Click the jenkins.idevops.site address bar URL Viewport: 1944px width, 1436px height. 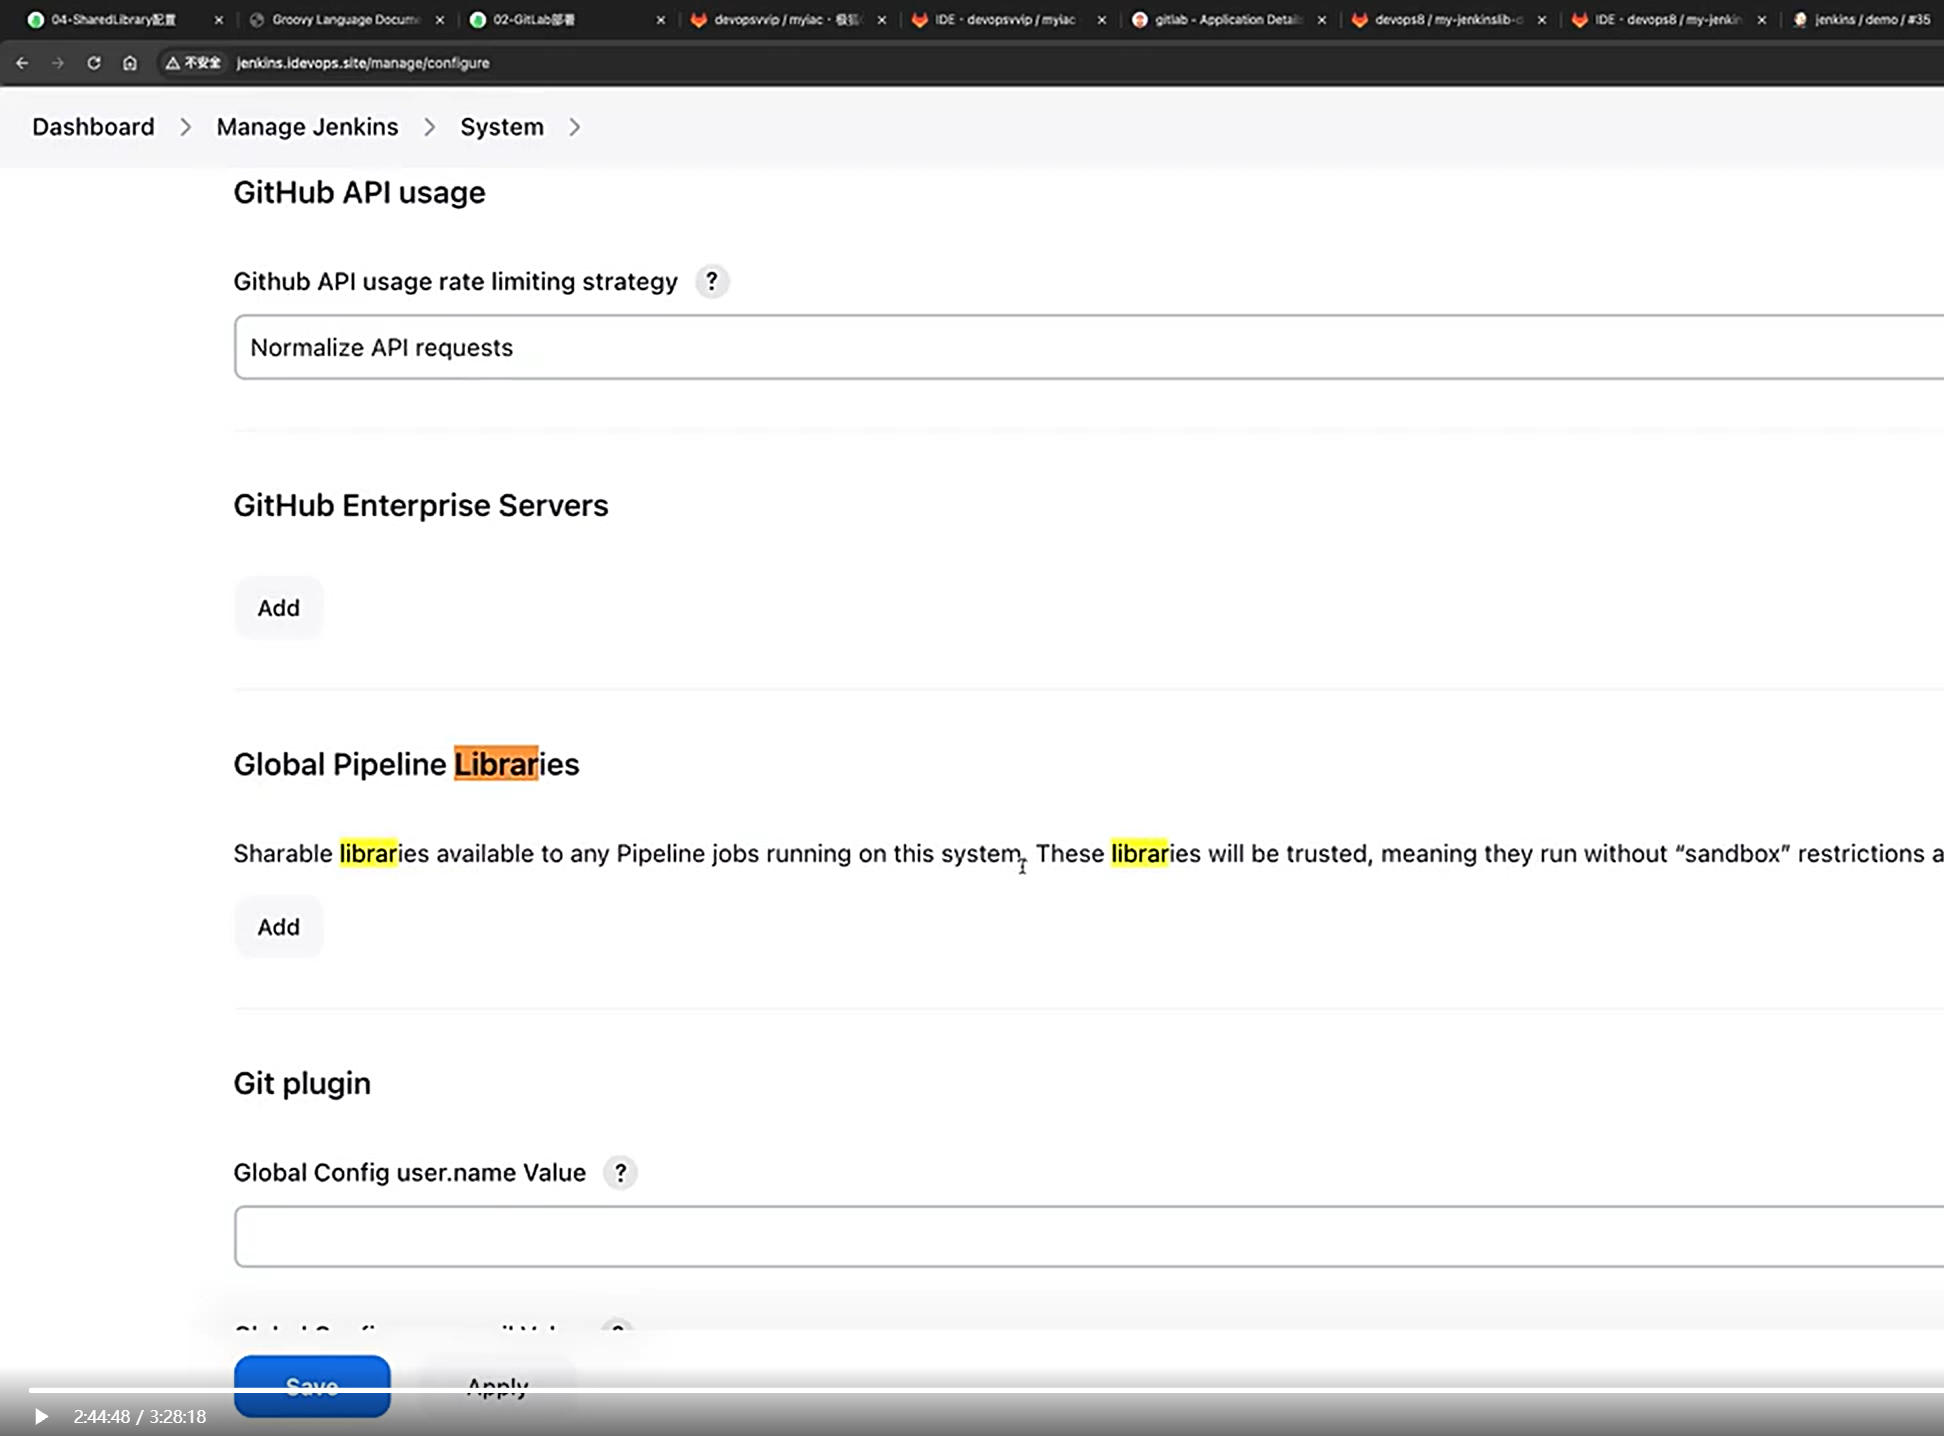pyautogui.click(x=363, y=63)
